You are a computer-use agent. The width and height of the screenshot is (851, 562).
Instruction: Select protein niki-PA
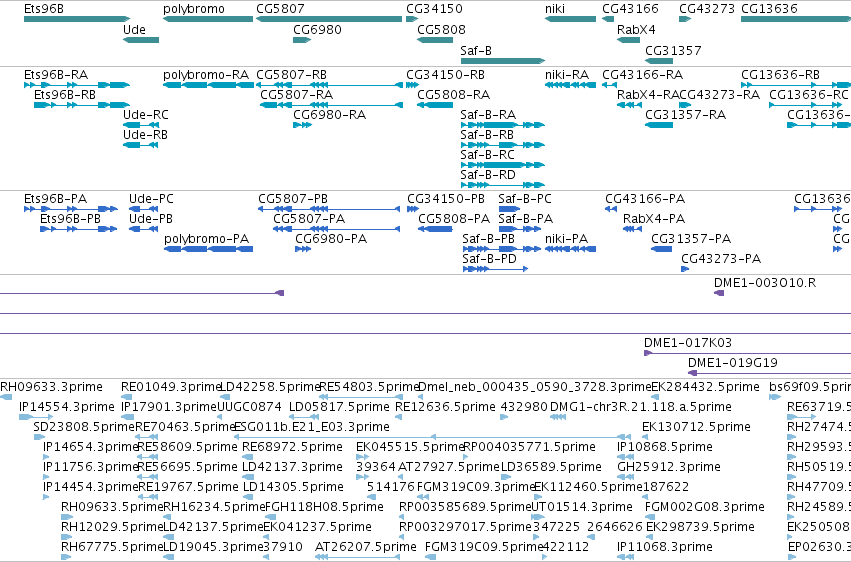tap(570, 249)
